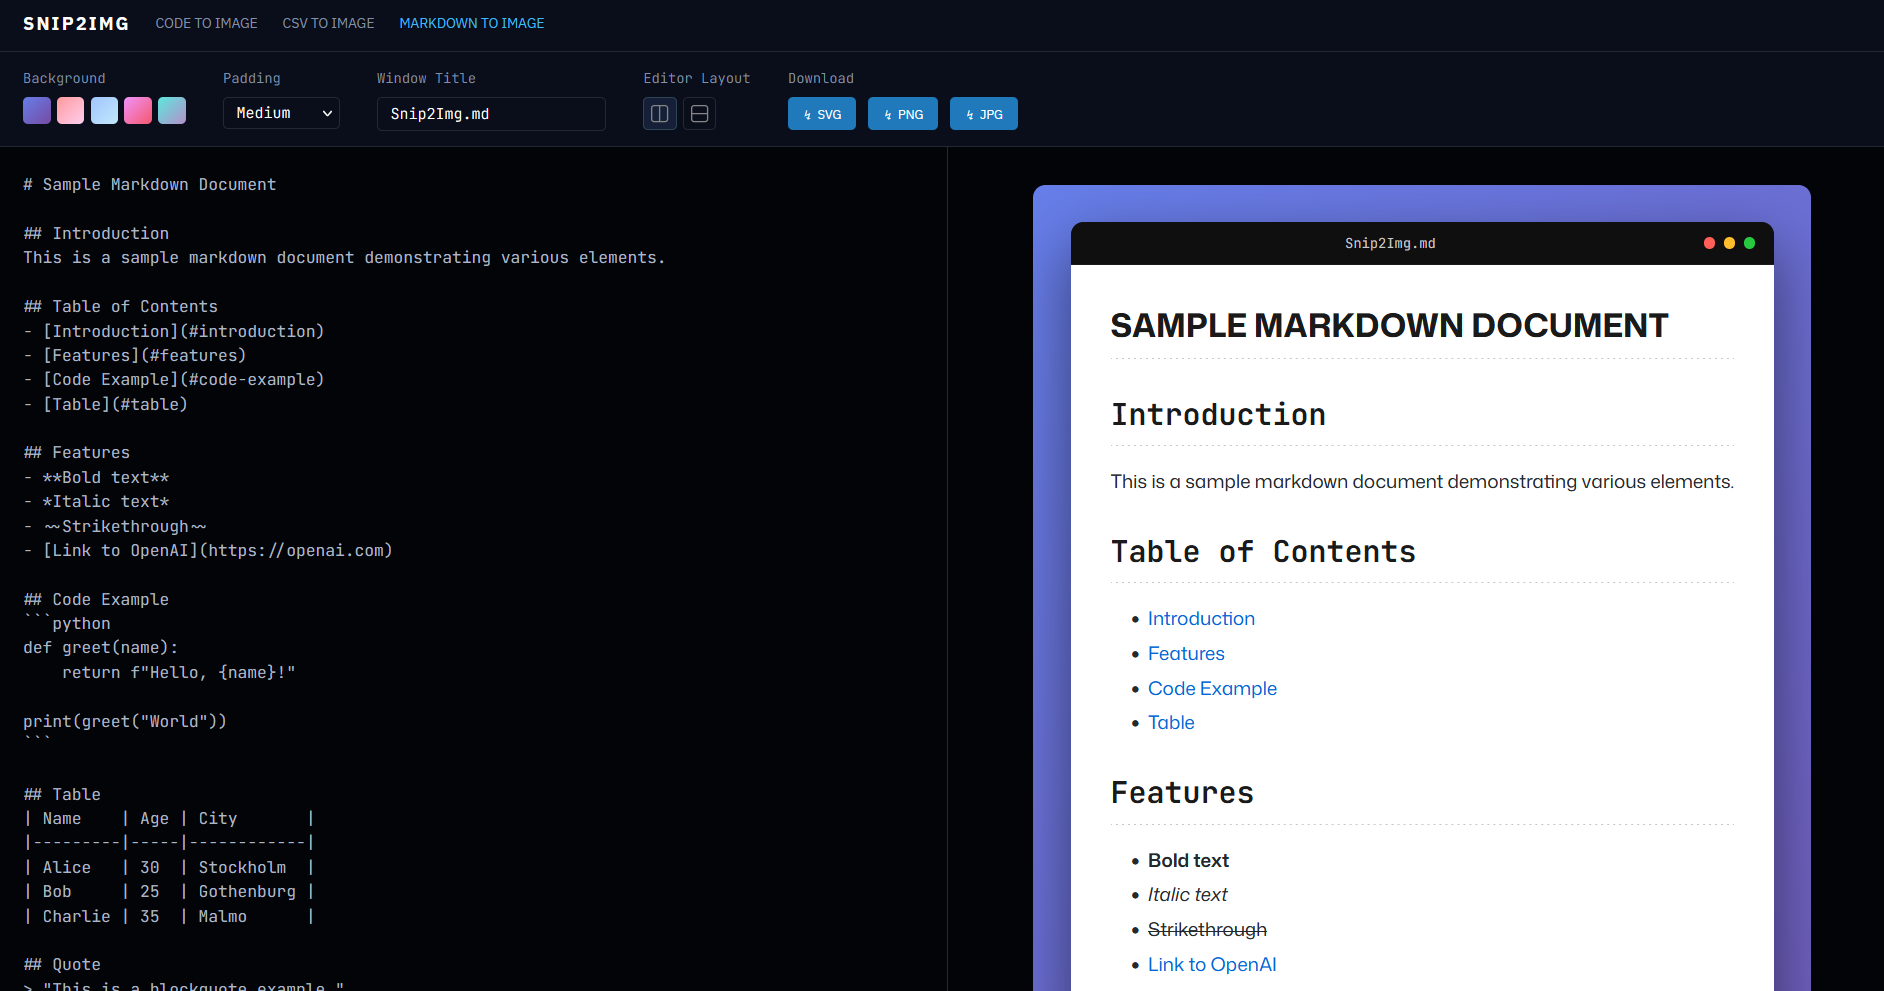Click the 'Strikethrough' item in preview
The height and width of the screenshot is (991, 1884).
[x=1207, y=930]
